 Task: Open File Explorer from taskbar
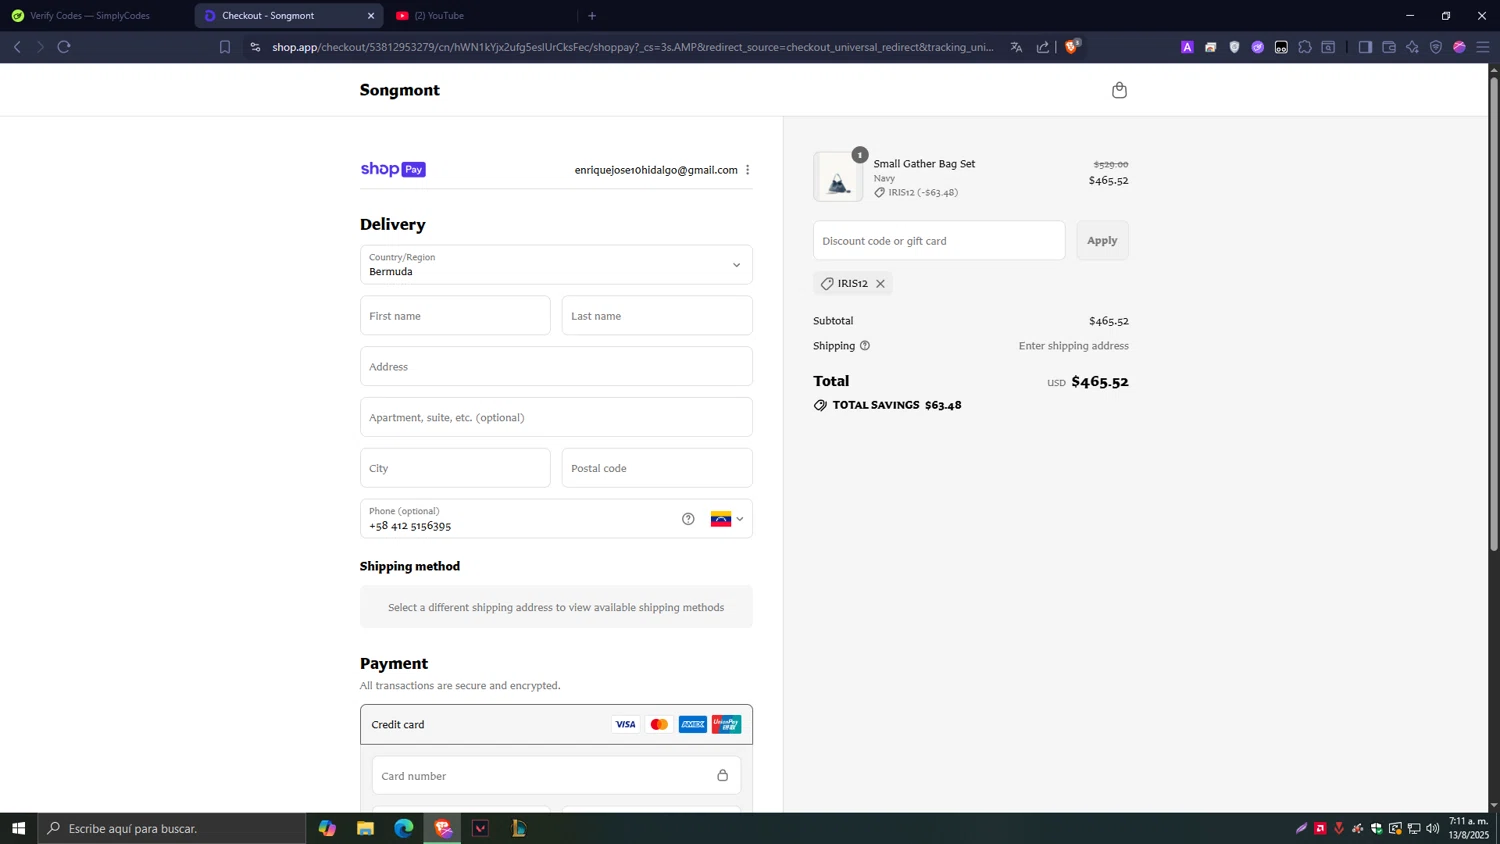[365, 828]
